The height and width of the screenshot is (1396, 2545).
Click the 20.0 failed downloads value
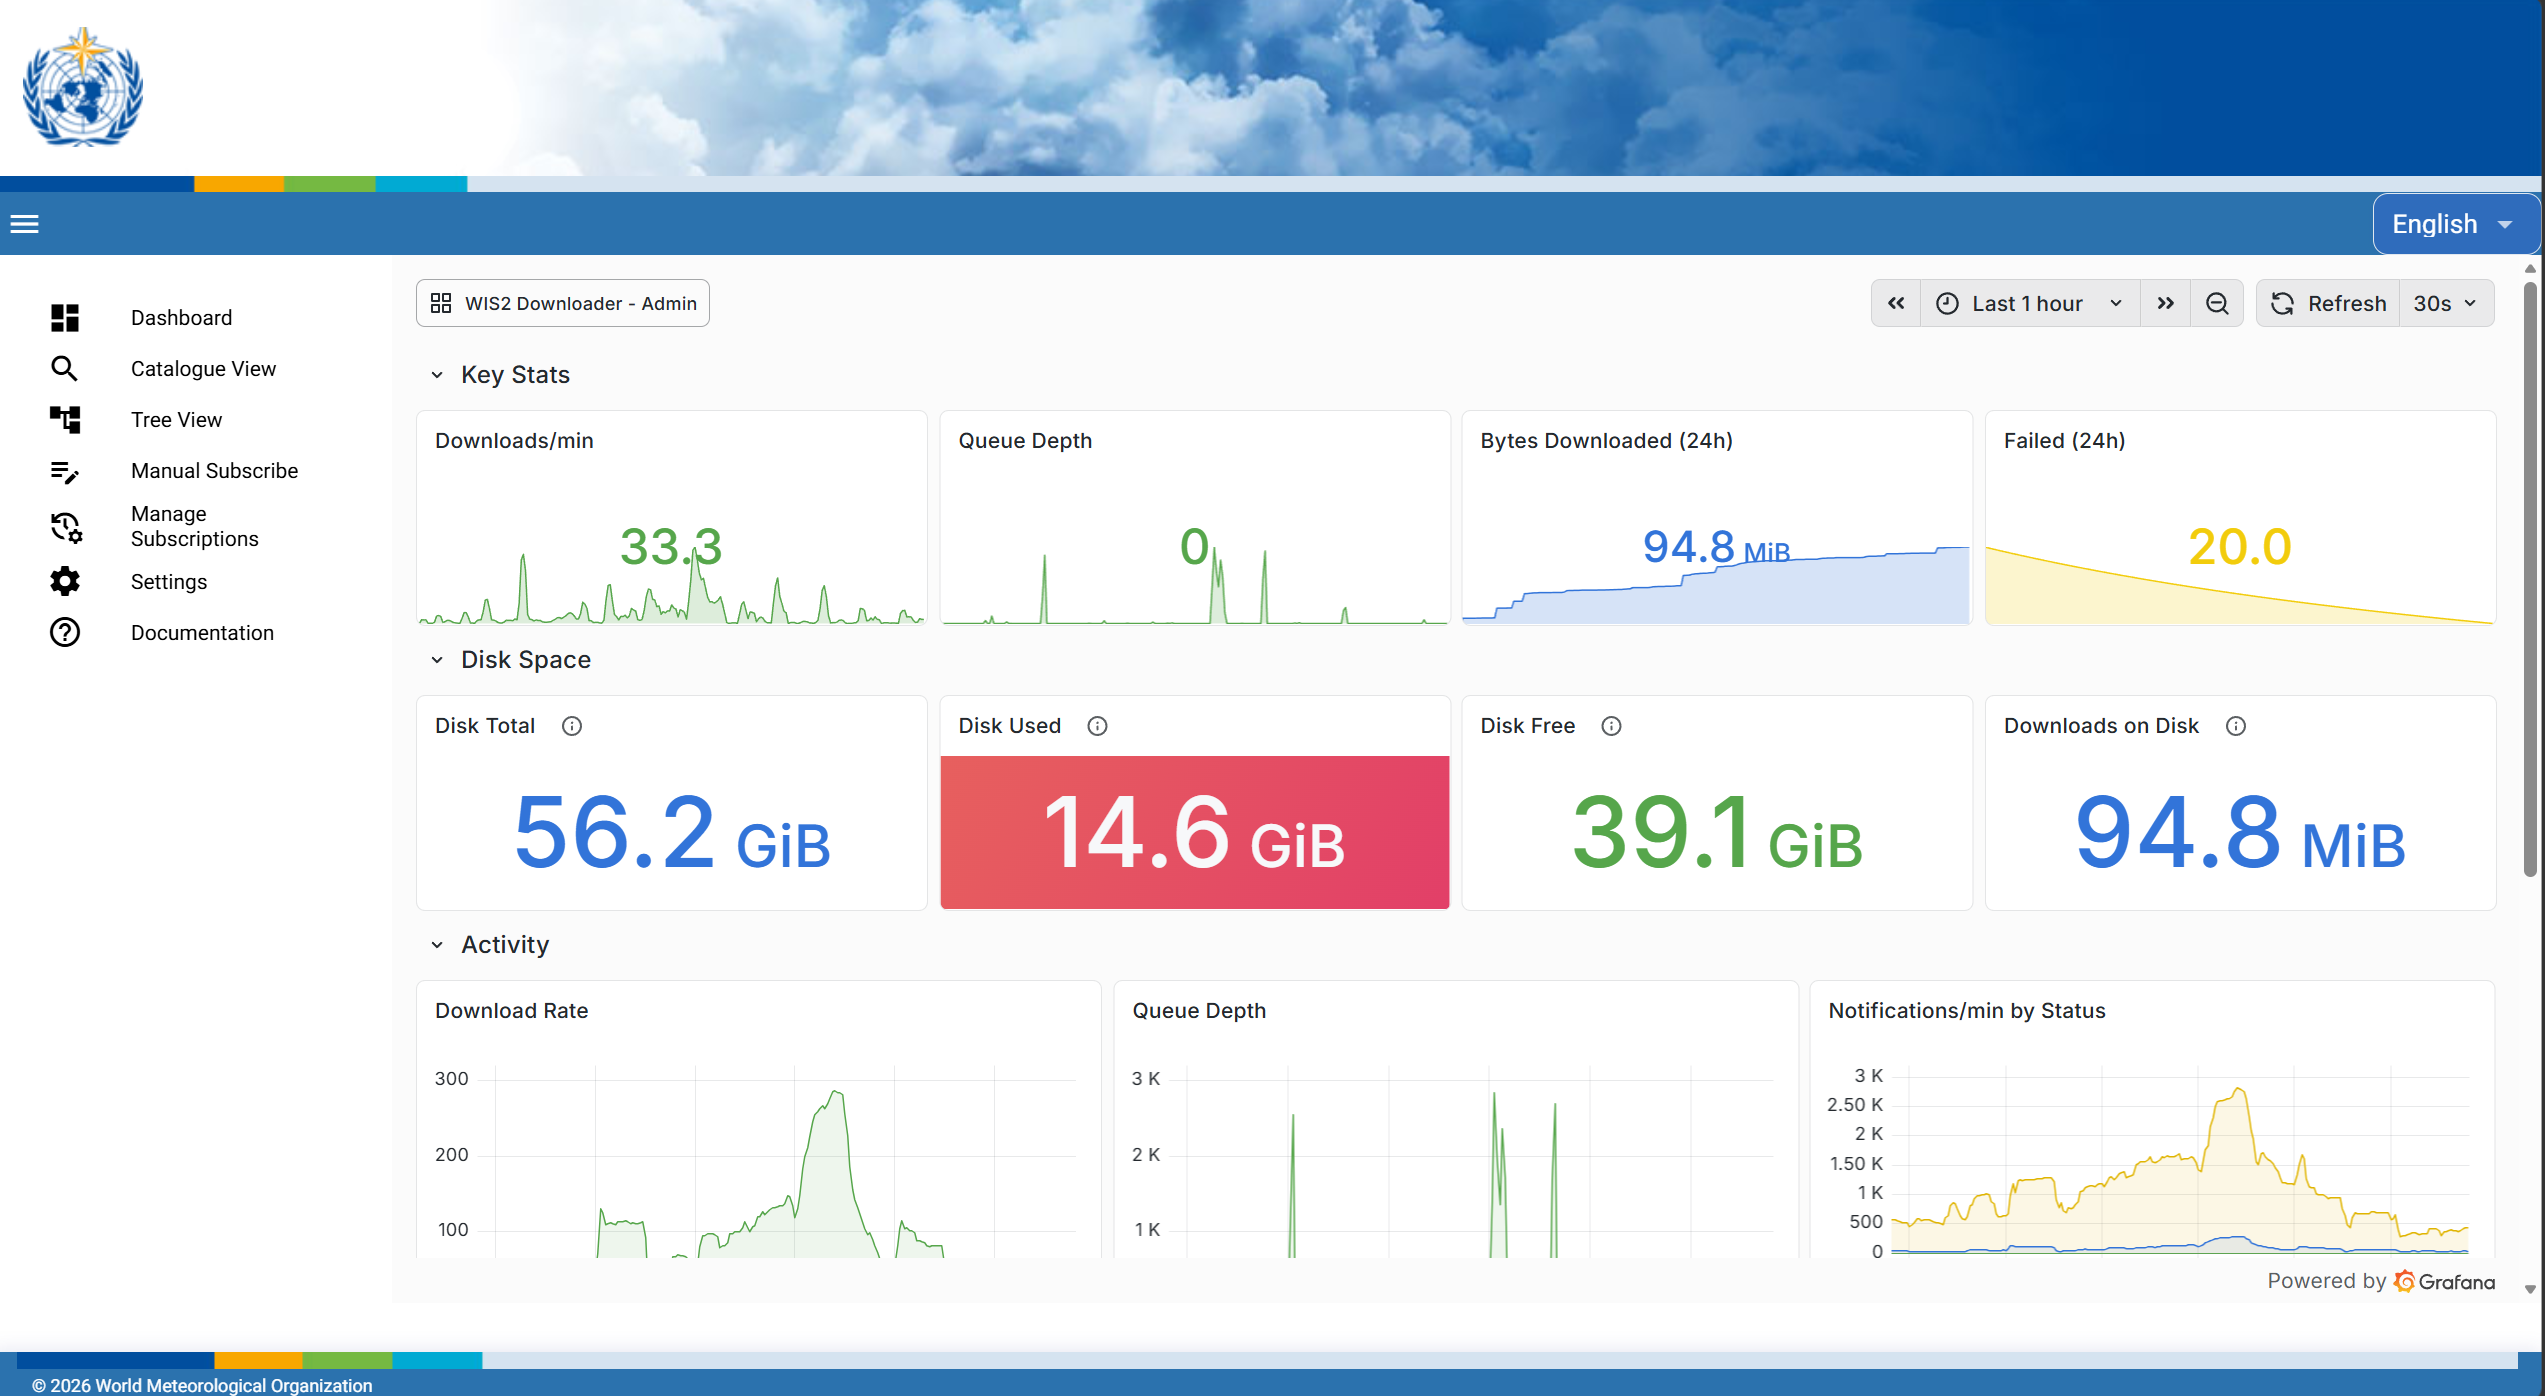tap(2239, 547)
